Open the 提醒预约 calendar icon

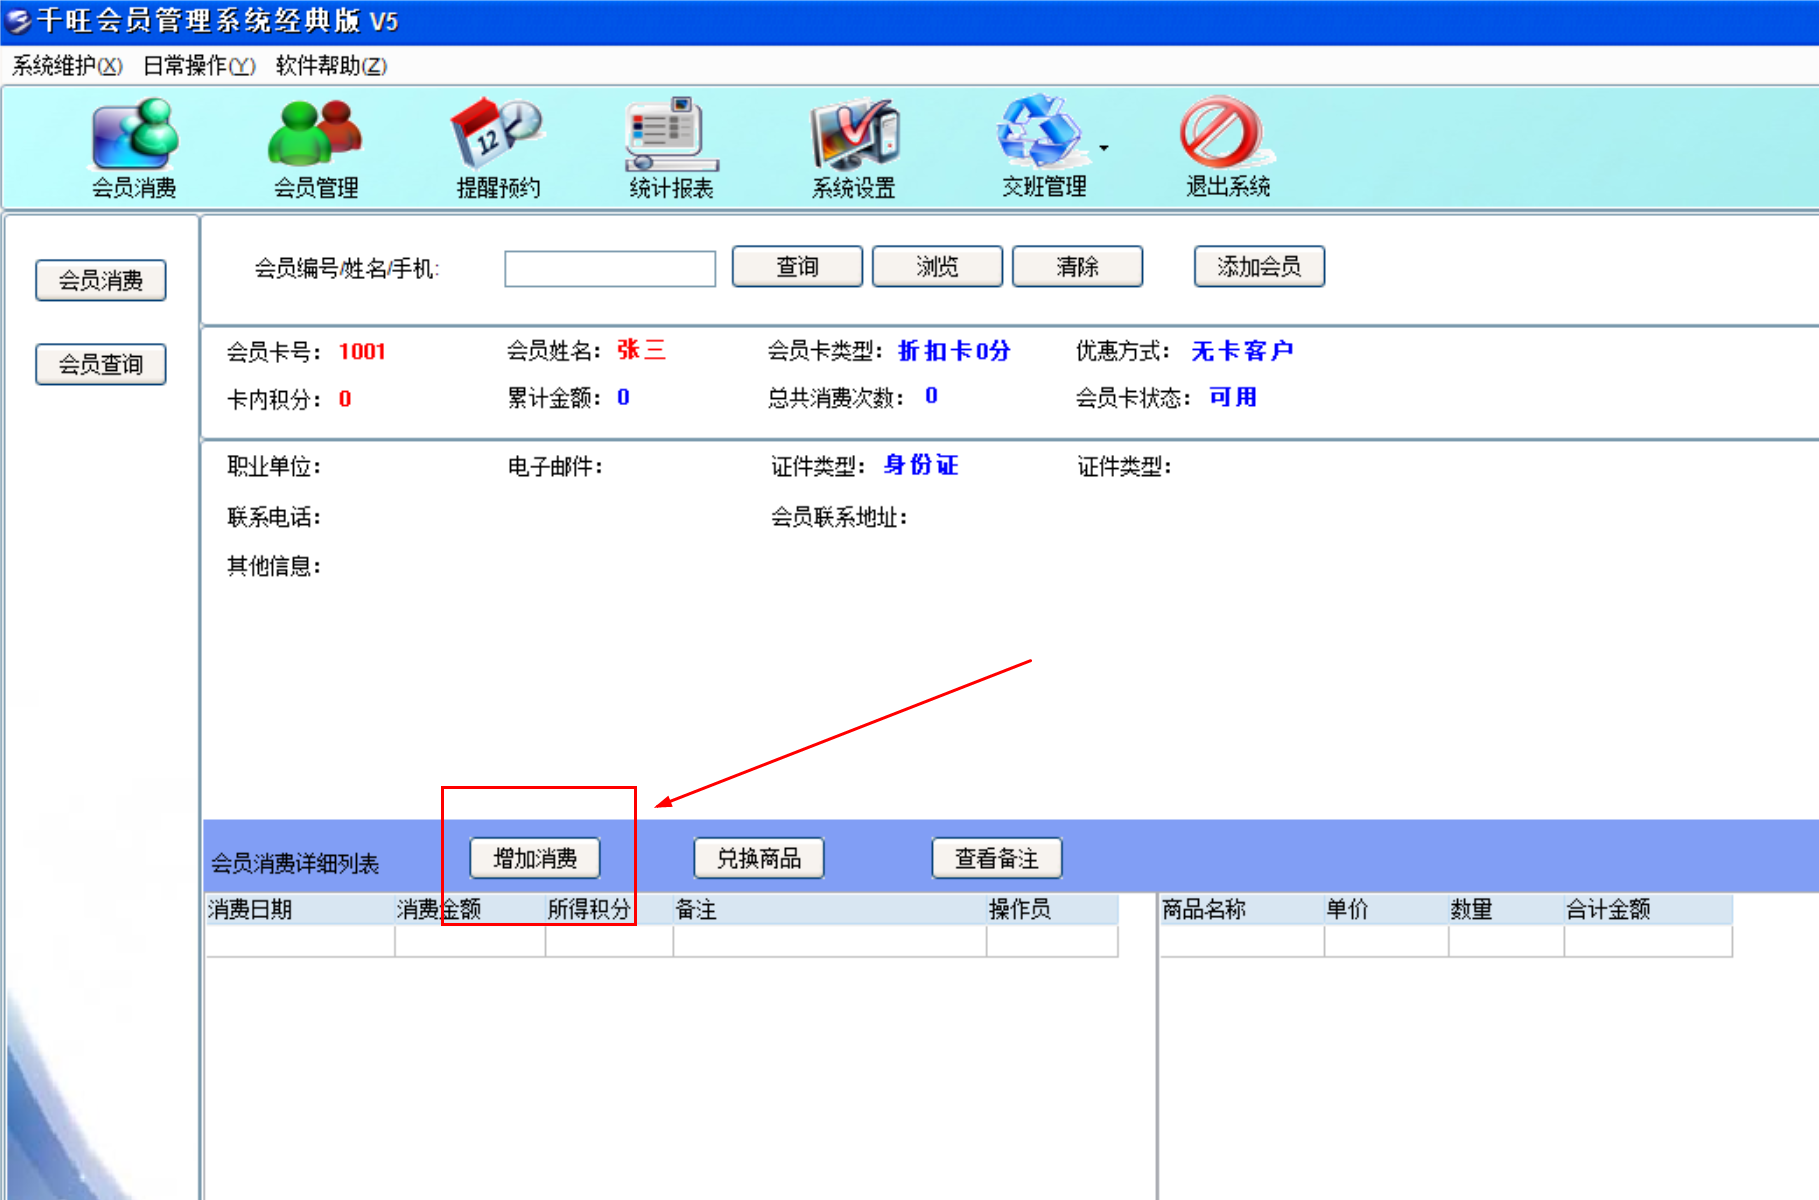point(498,147)
